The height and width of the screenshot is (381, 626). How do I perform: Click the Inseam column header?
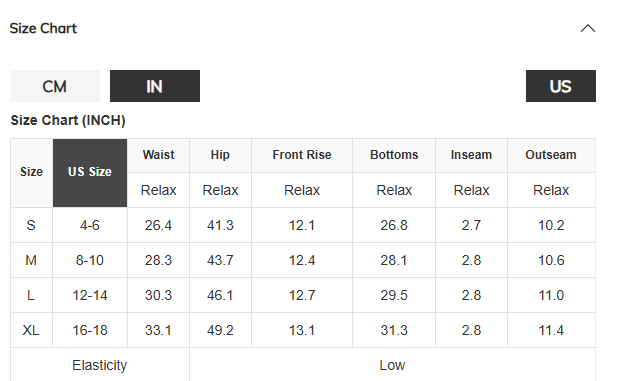471,155
